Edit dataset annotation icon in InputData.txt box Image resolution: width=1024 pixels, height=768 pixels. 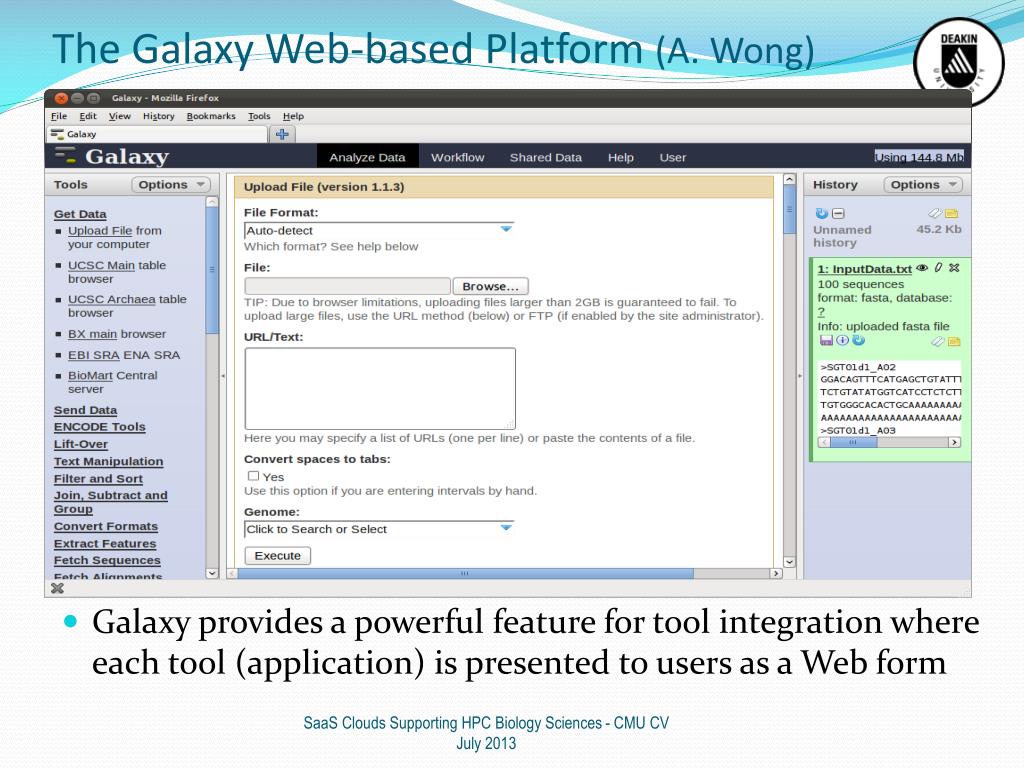(954, 342)
